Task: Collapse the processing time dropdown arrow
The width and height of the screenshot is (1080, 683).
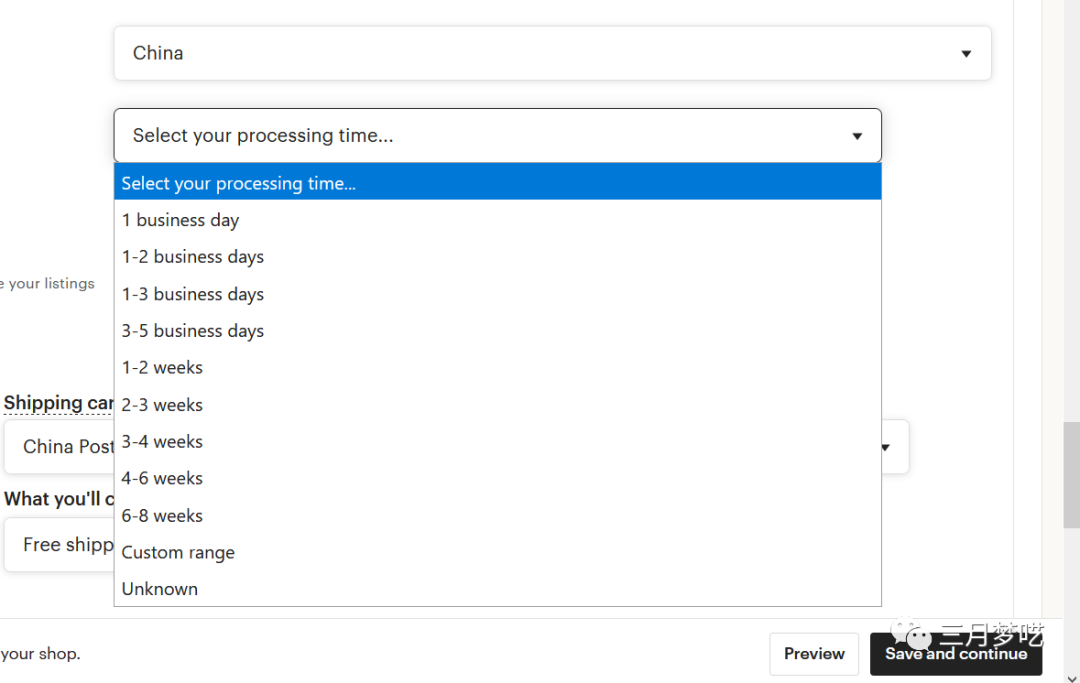Action: 857,136
